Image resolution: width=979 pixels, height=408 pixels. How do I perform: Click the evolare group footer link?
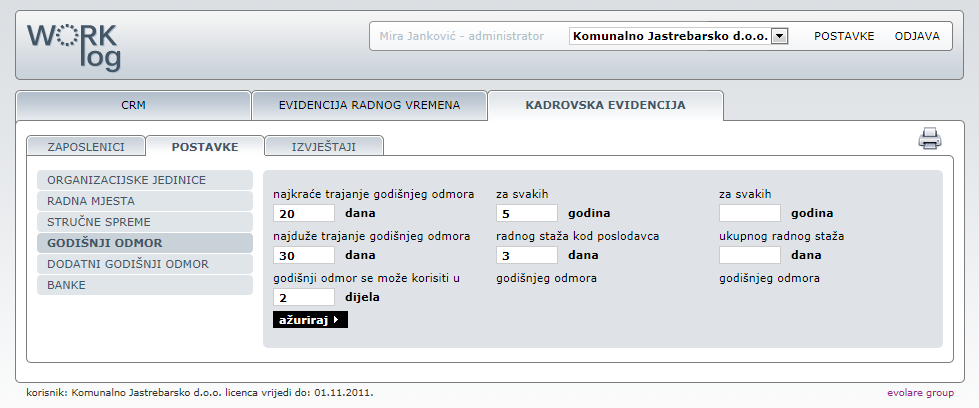coord(920,393)
